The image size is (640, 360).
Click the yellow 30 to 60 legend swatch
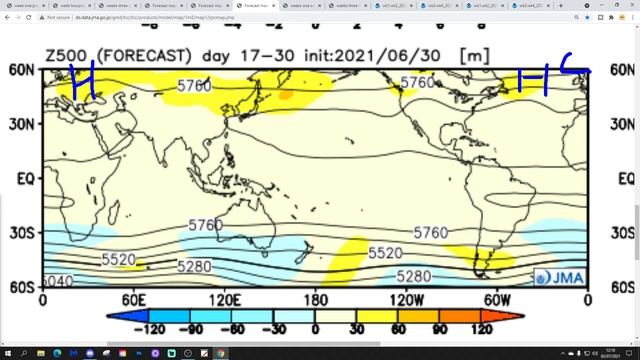pos(377,316)
